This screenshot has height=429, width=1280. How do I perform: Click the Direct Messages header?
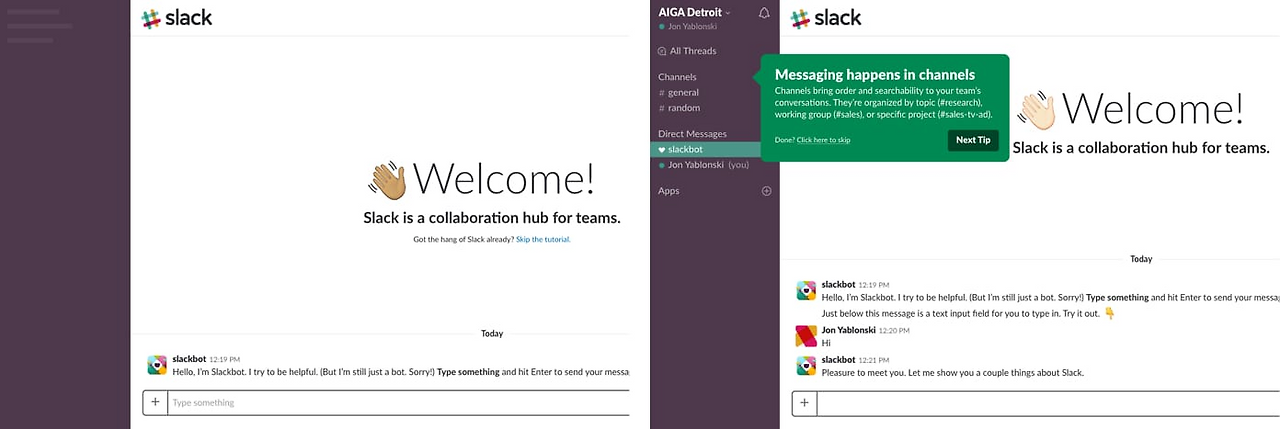(692, 134)
